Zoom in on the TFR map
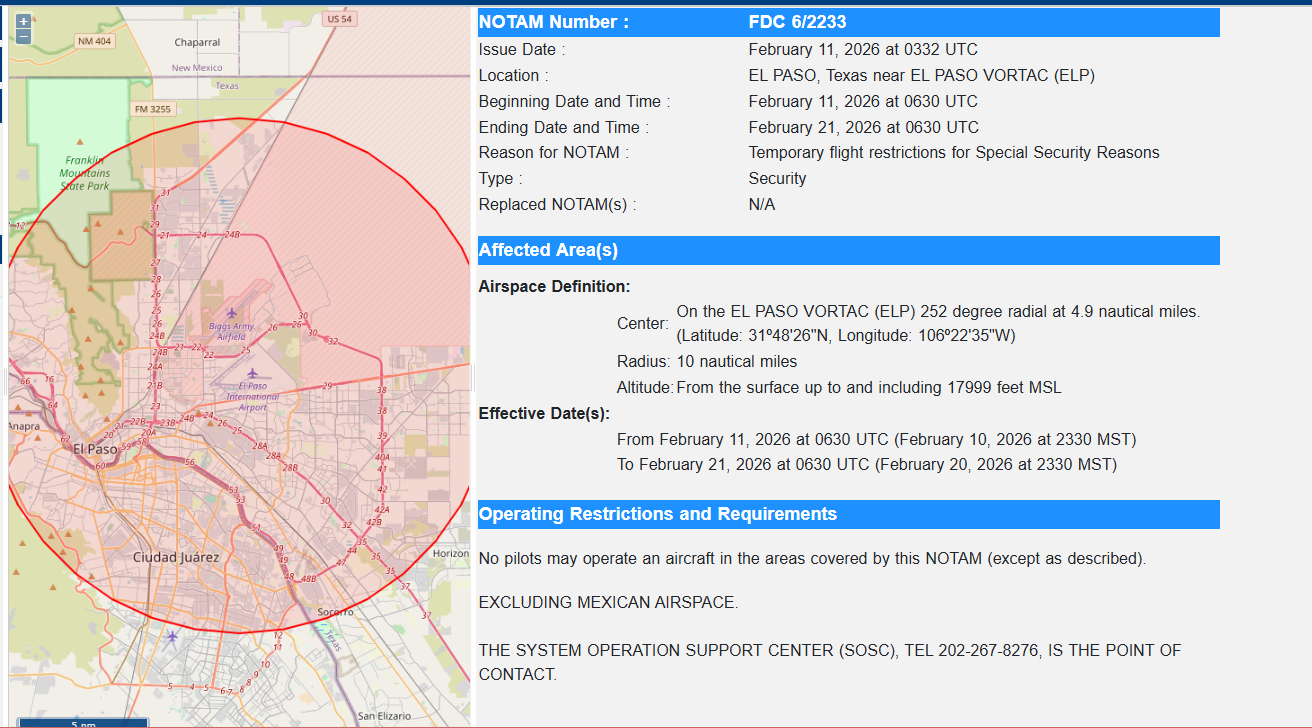 pos(23,21)
